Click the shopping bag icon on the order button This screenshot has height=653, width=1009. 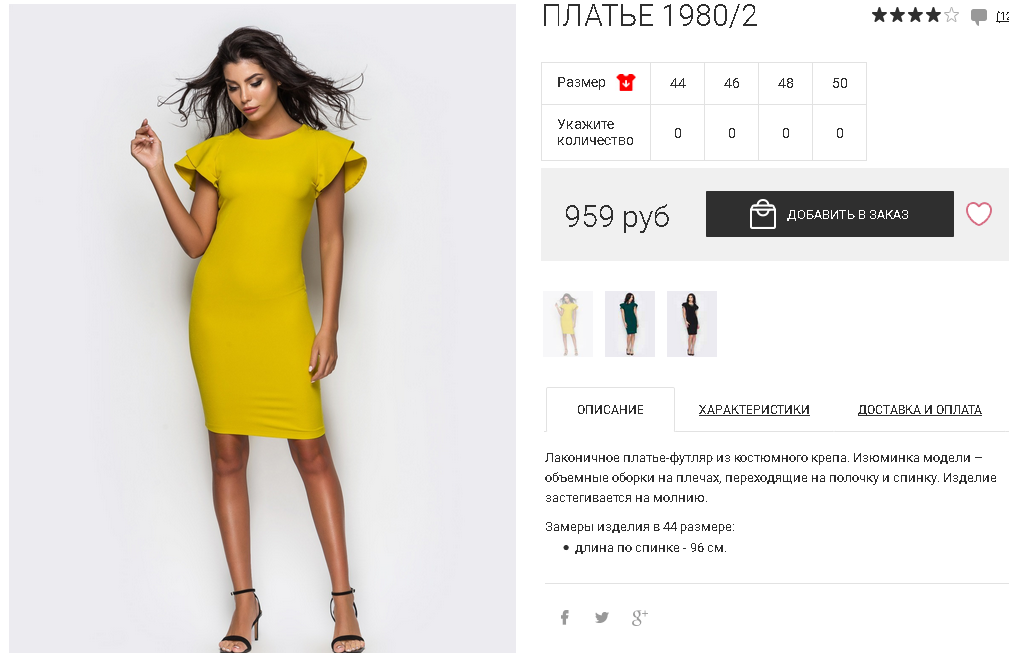click(x=763, y=214)
